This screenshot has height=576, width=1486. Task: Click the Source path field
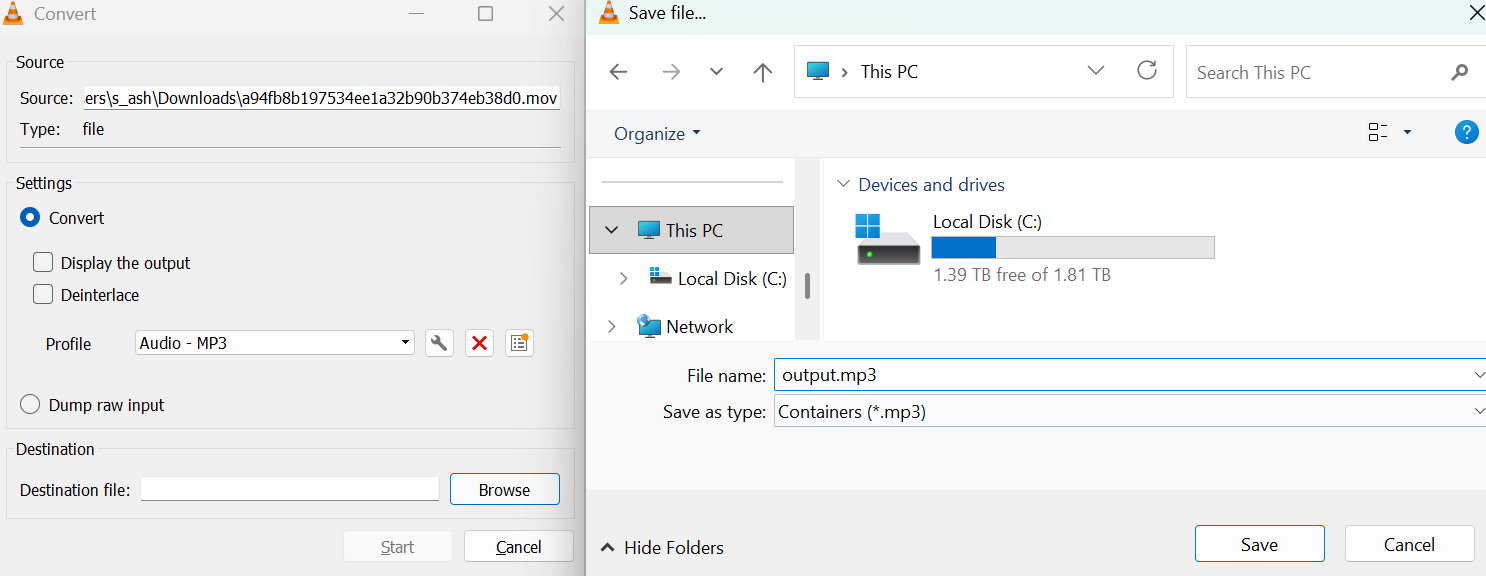[321, 98]
